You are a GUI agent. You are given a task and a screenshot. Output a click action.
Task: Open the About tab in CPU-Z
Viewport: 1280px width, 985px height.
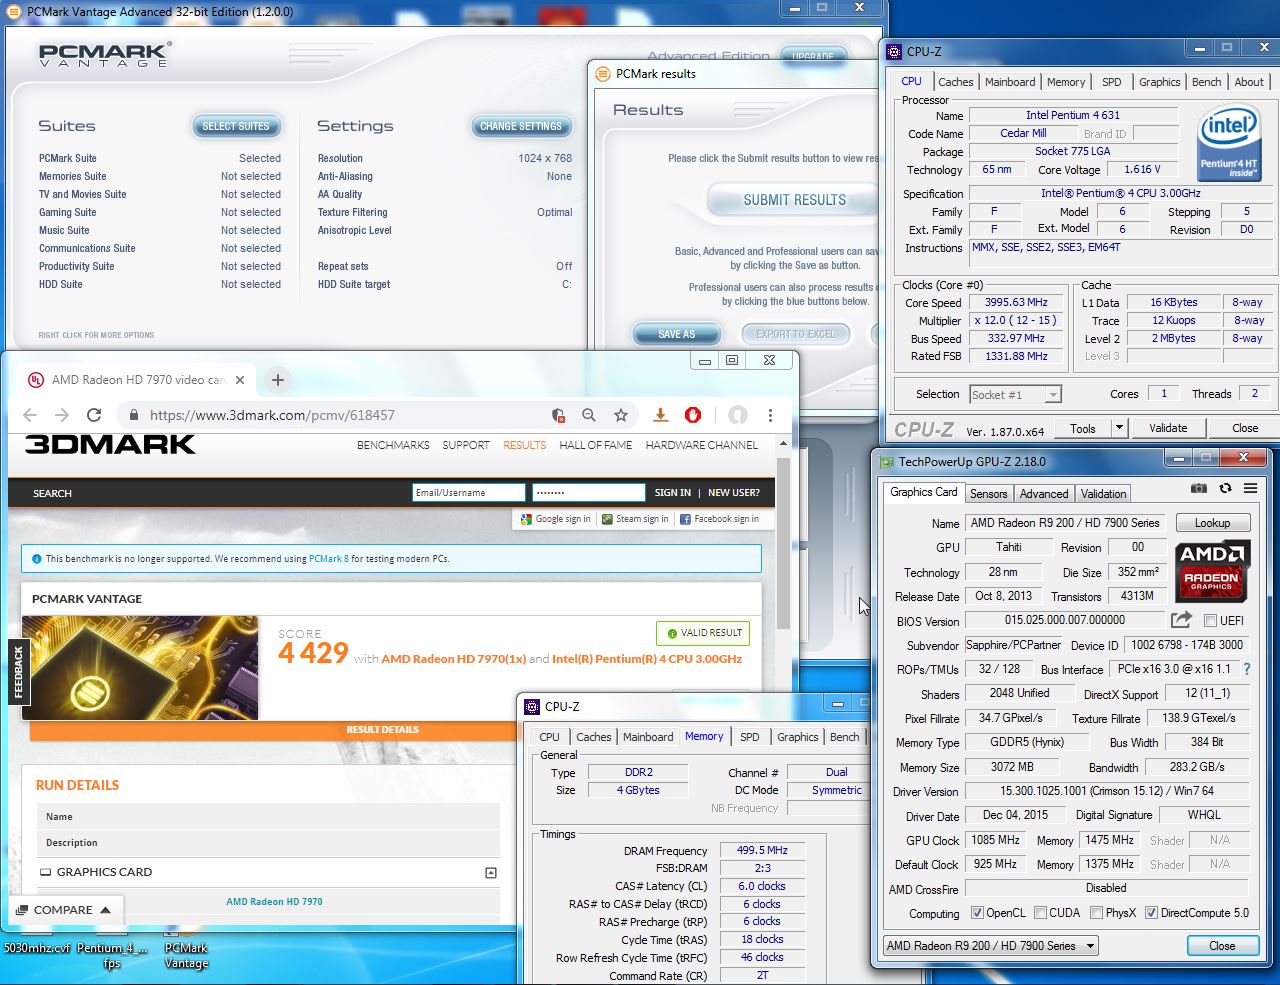click(x=1249, y=82)
